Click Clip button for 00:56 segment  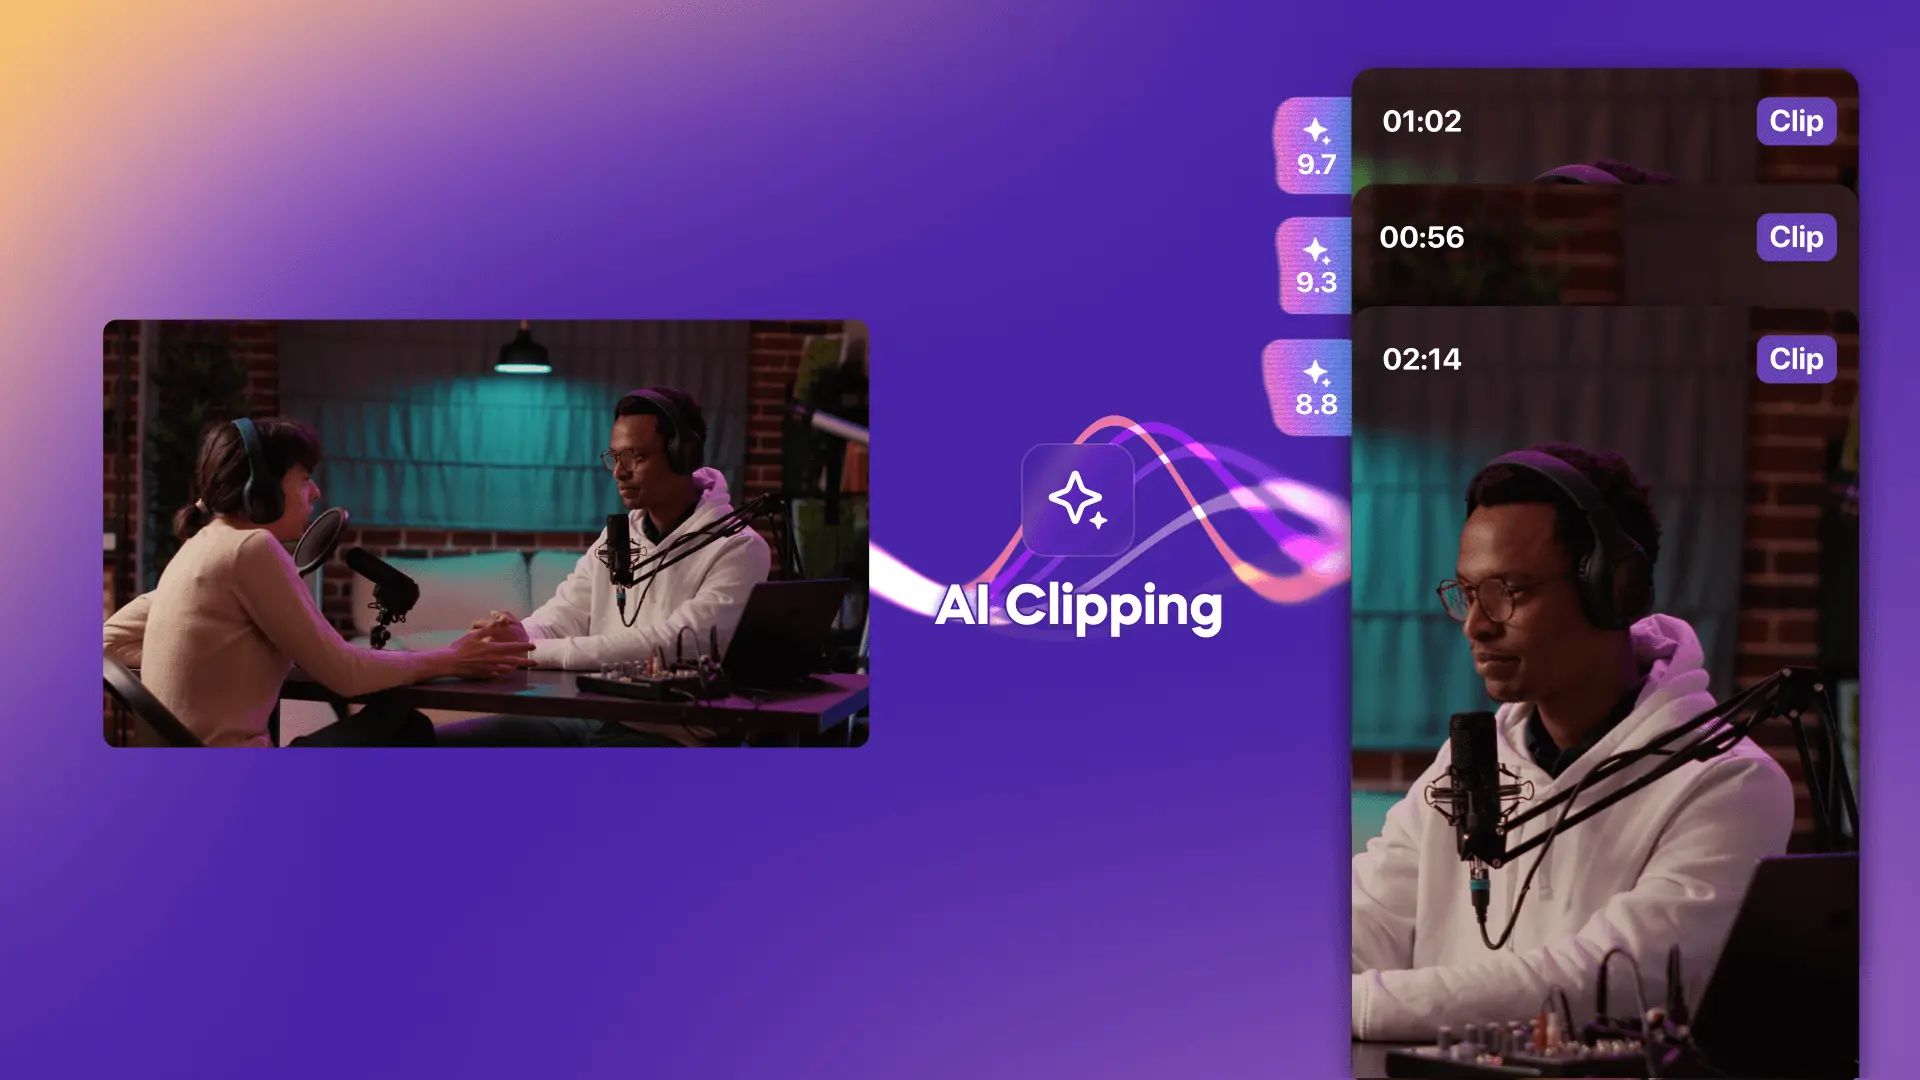(1796, 236)
